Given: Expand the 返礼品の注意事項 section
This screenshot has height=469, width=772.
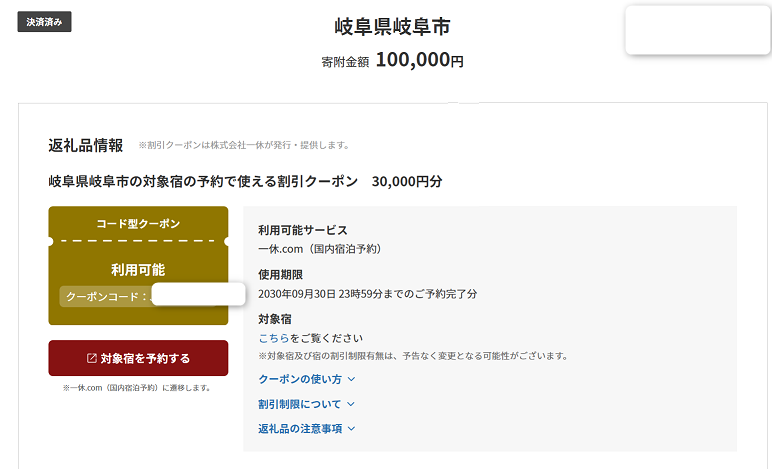Looking at the screenshot, I should point(300,429).
